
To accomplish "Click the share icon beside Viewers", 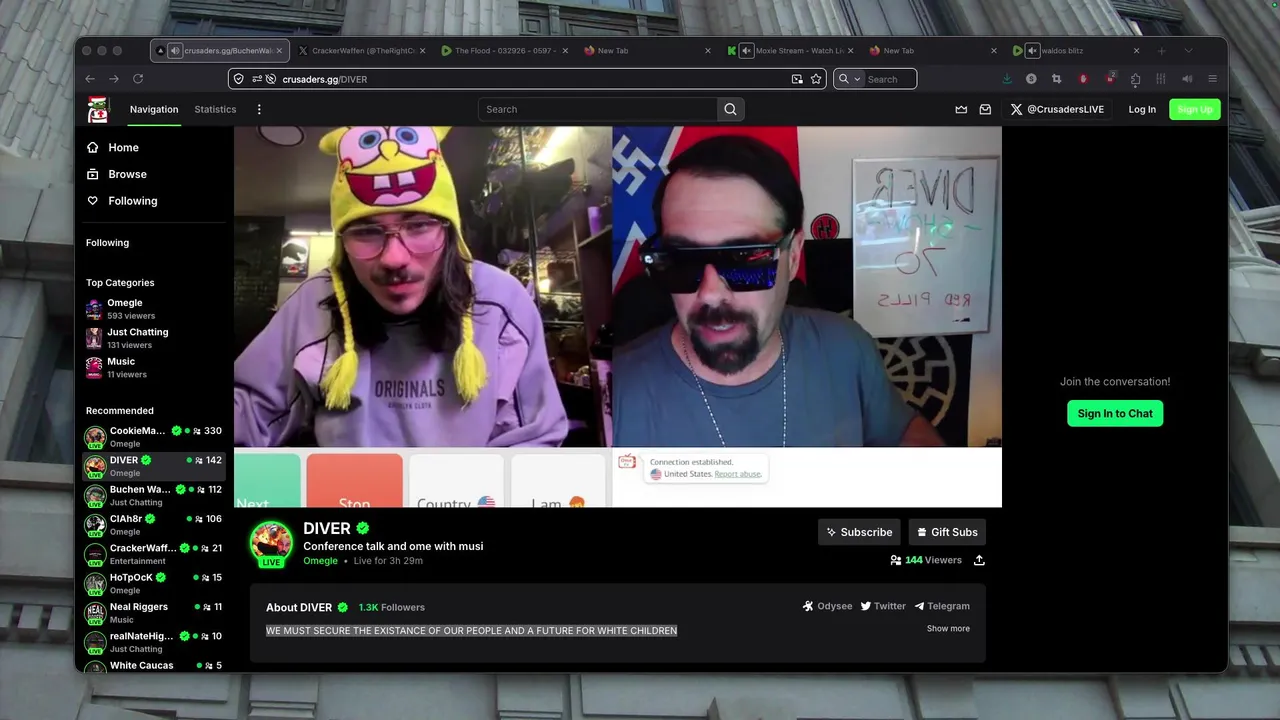I will 979,560.
